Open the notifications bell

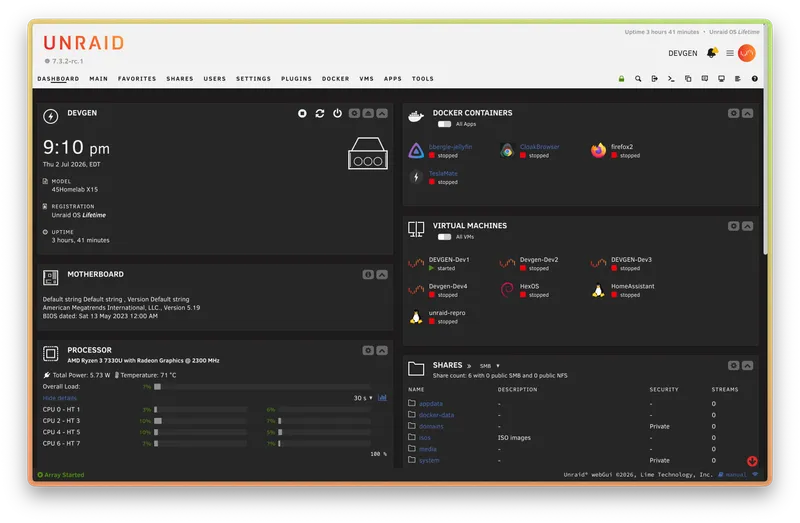pyautogui.click(x=711, y=53)
